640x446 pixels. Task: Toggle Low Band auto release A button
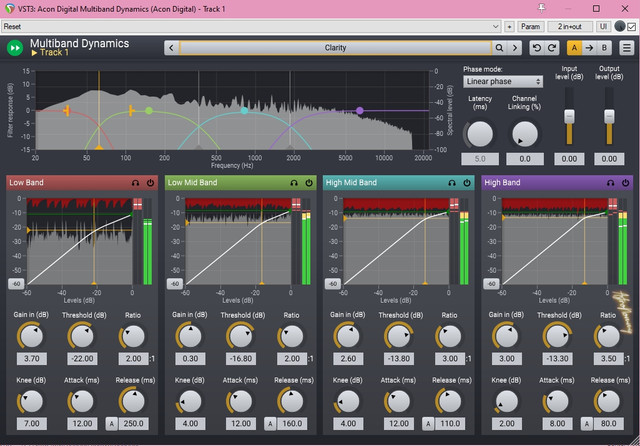click(x=111, y=424)
